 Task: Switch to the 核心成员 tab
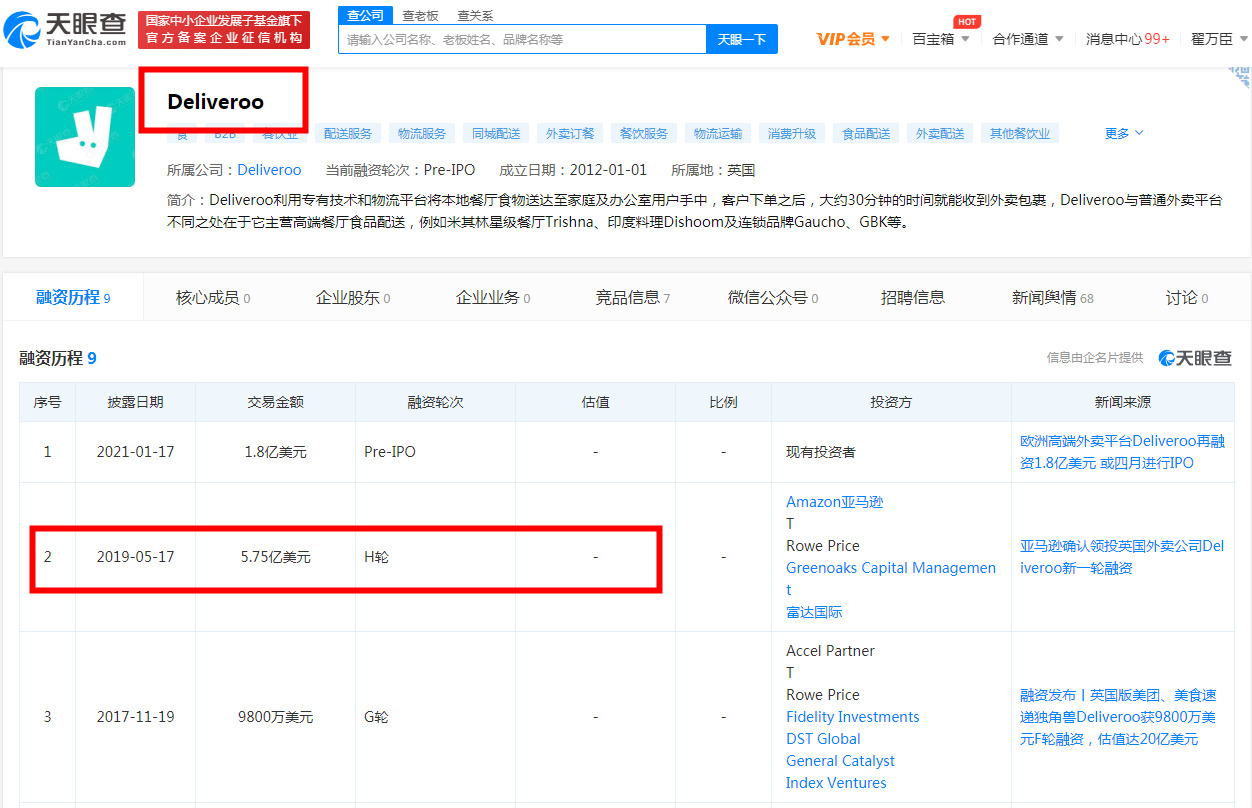pos(213,297)
